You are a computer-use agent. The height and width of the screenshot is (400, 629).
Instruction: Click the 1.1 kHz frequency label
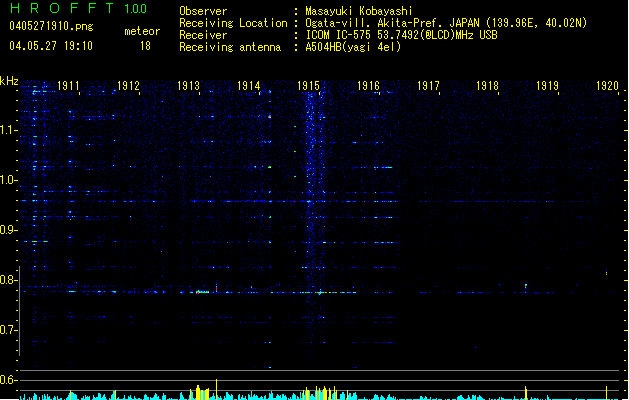9,130
